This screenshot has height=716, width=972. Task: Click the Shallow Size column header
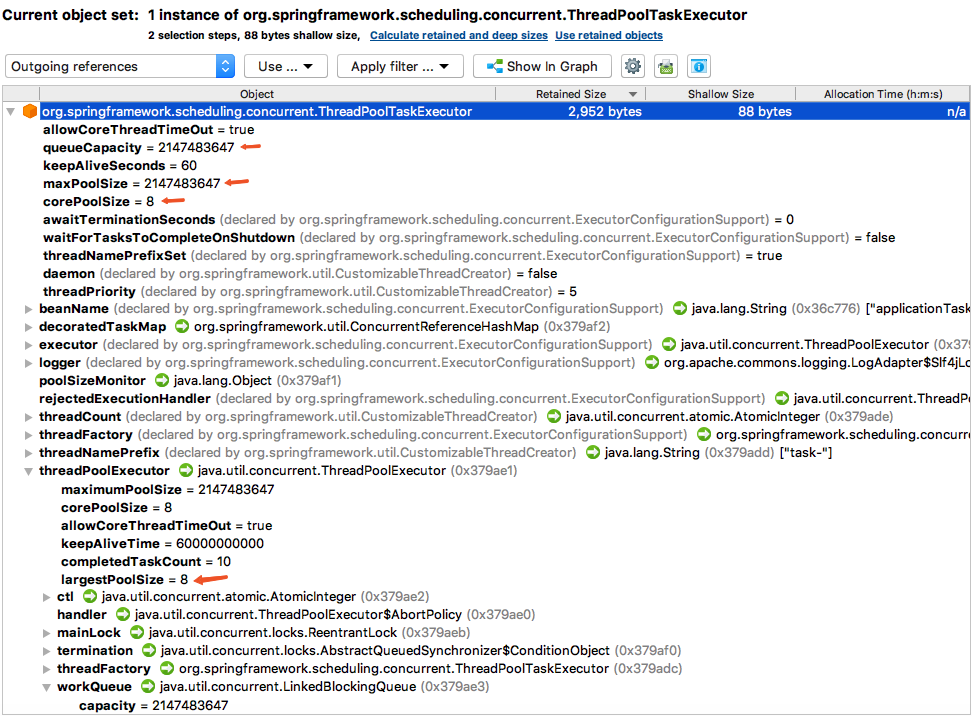point(721,94)
